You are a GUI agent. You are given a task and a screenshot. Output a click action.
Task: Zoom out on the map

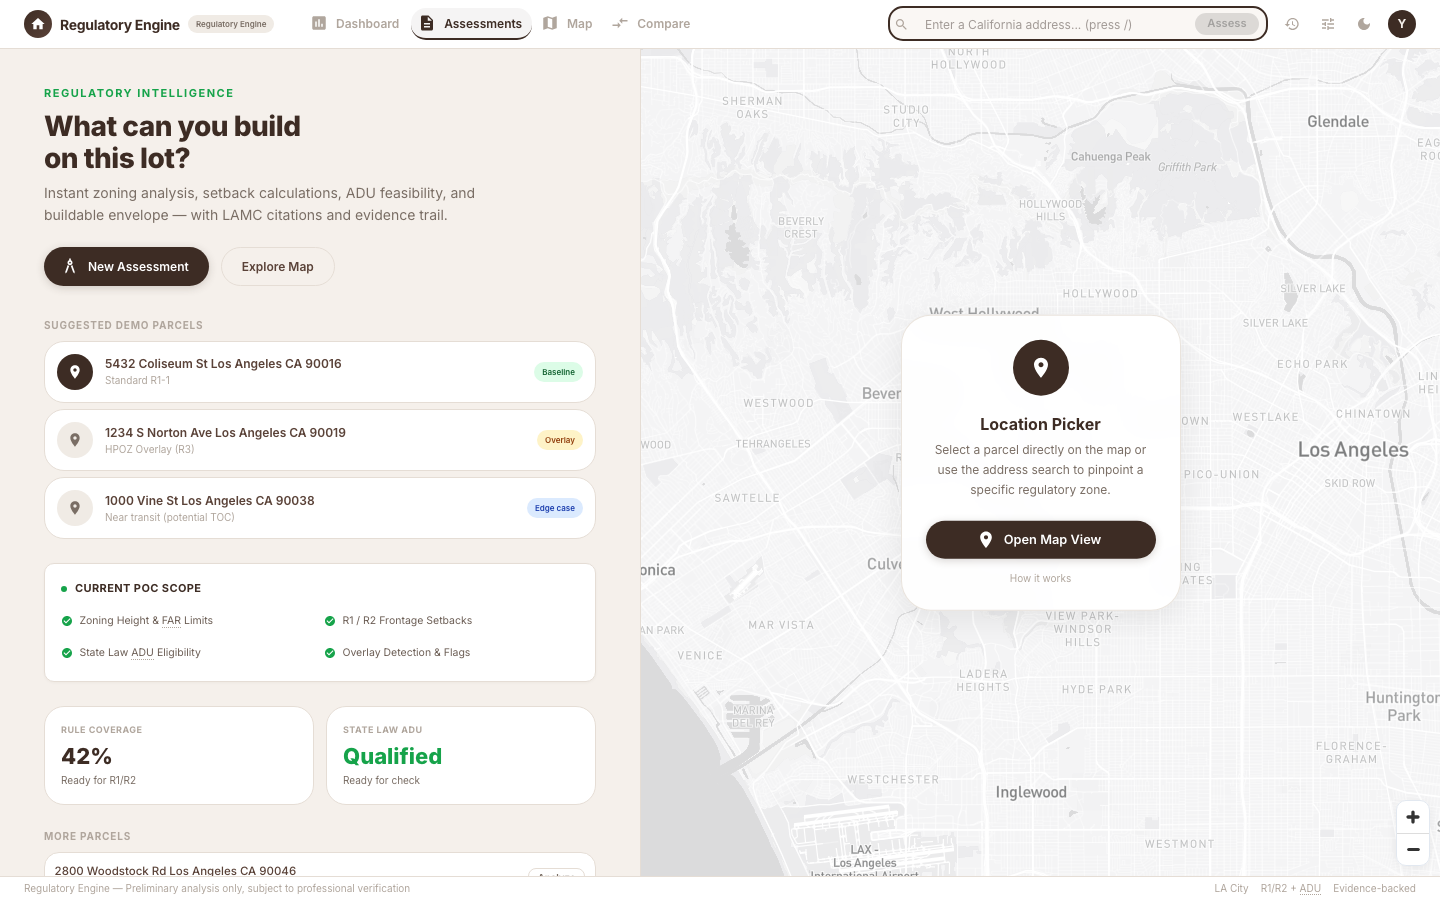1413,849
